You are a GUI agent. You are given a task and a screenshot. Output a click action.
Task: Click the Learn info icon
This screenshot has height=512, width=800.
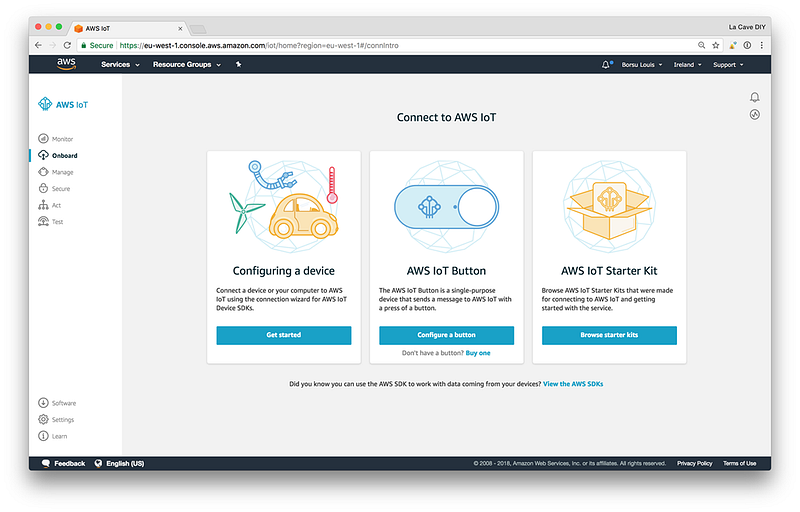(x=43, y=436)
